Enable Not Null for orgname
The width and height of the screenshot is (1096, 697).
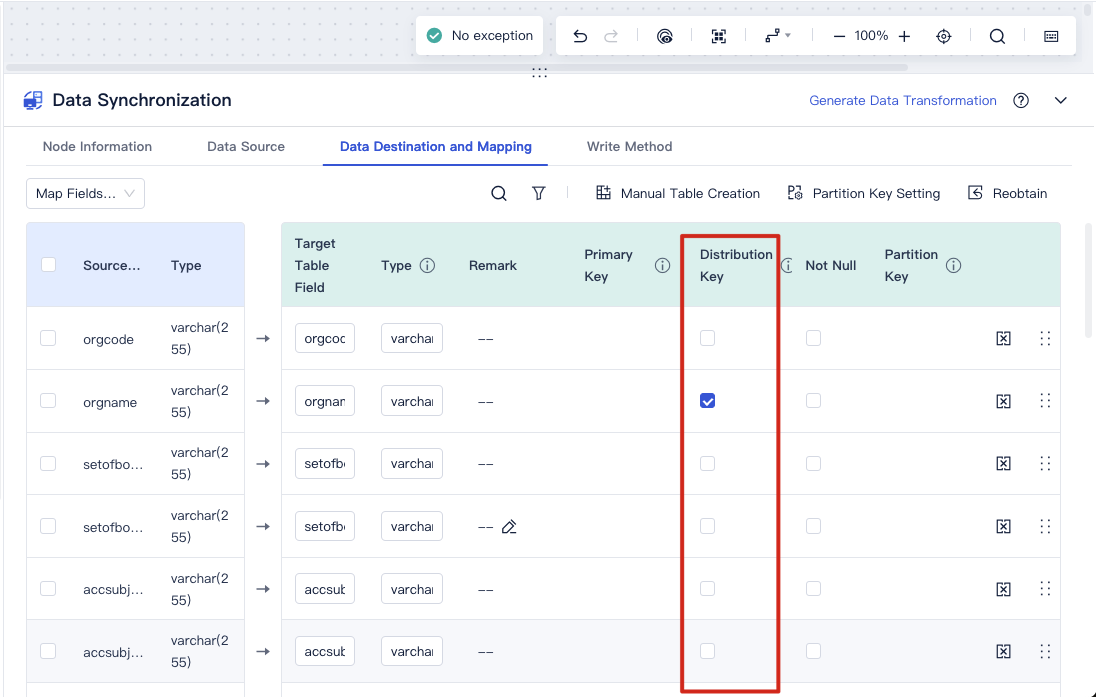pos(813,401)
